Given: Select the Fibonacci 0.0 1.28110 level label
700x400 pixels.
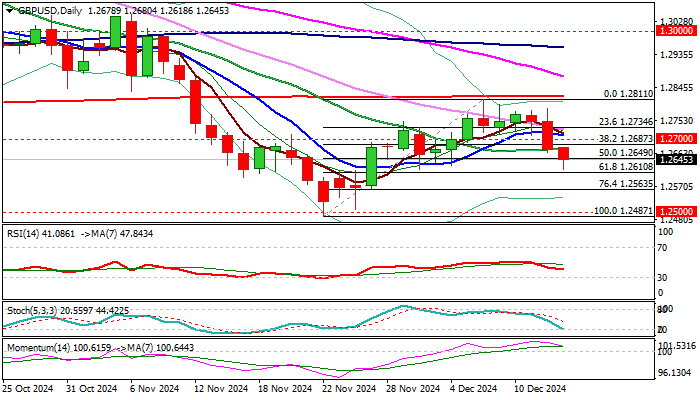Looking at the screenshot, I should [629, 94].
